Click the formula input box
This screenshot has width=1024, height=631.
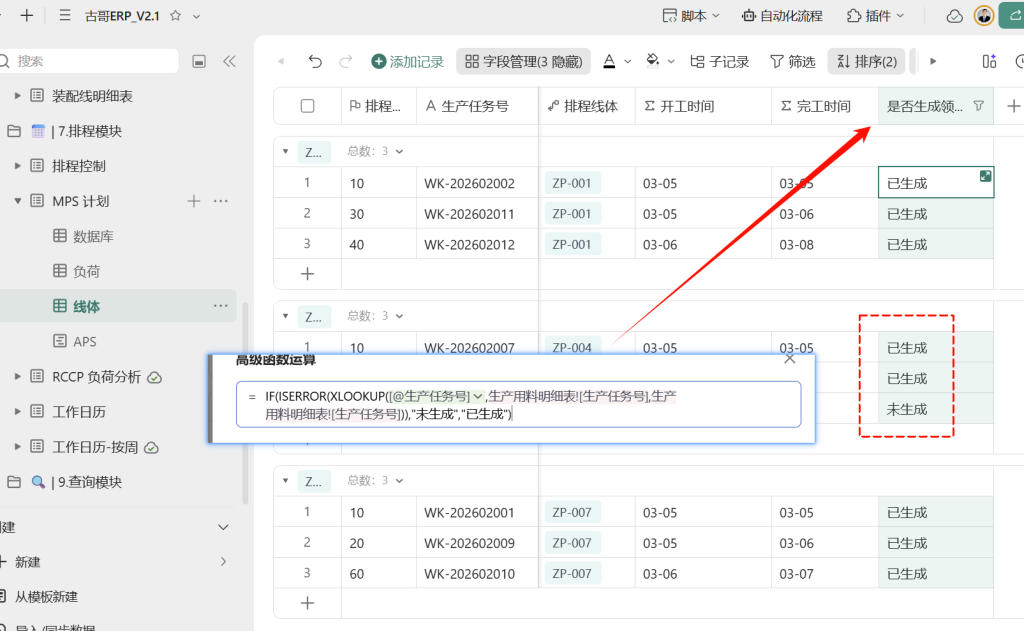(x=519, y=405)
